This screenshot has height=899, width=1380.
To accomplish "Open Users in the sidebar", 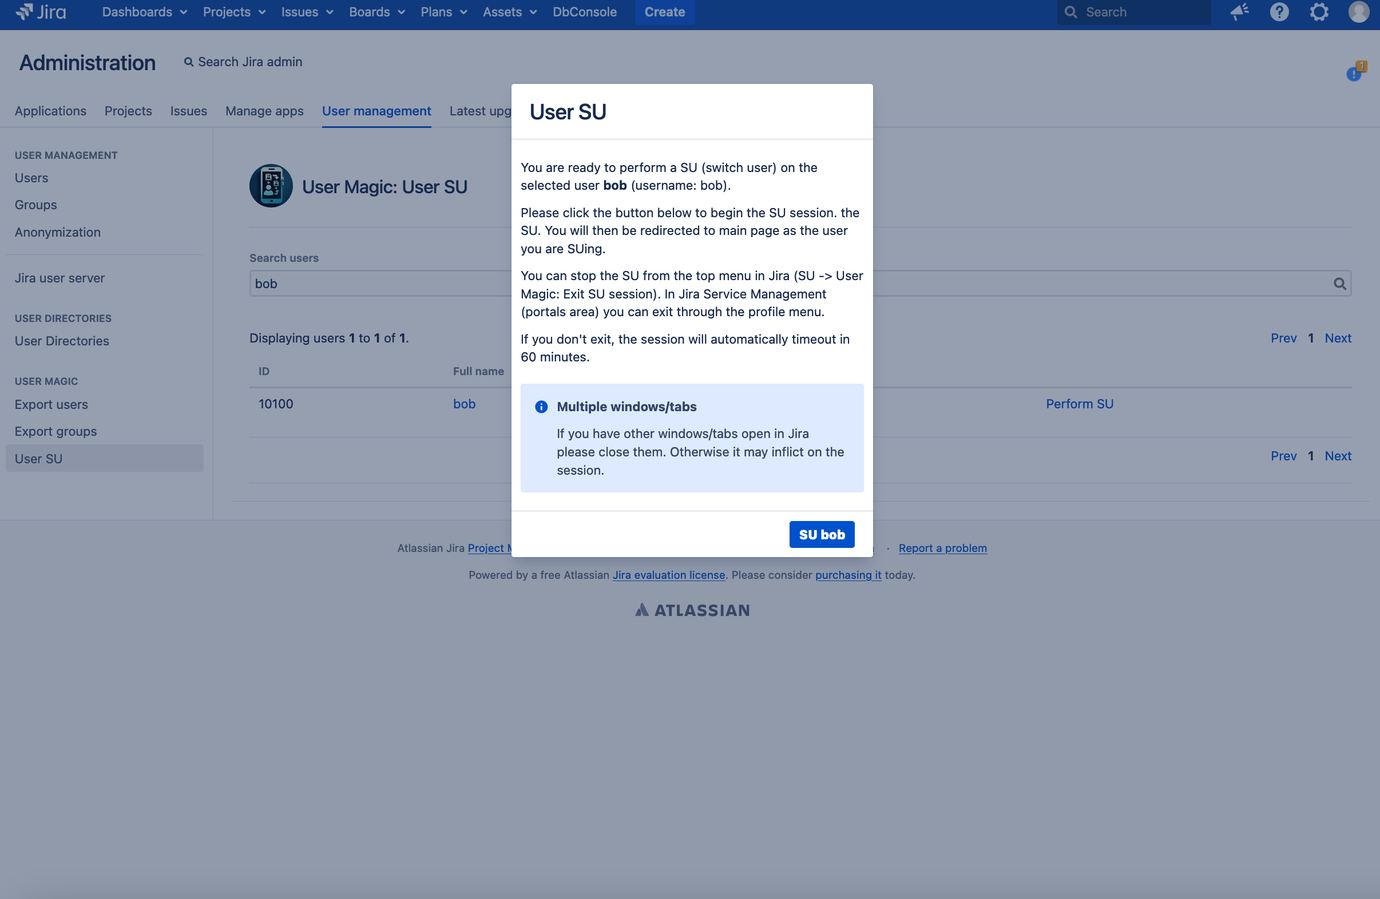I will [31, 178].
